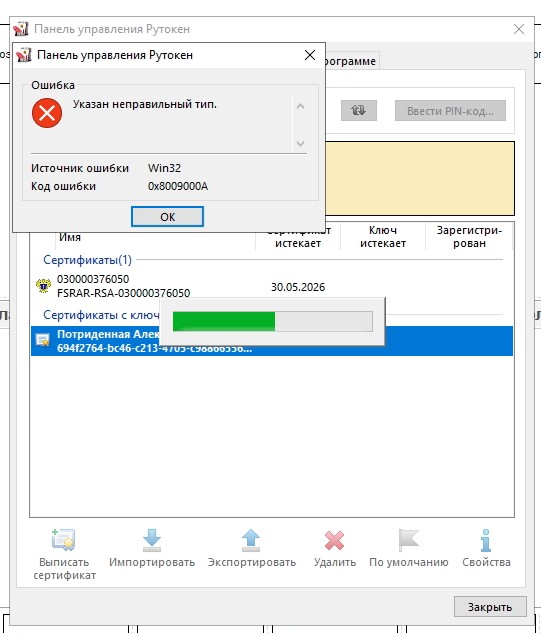Click the Экспортировать up-arrow icon
This screenshot has height=633, width=541.
point(251,540)
